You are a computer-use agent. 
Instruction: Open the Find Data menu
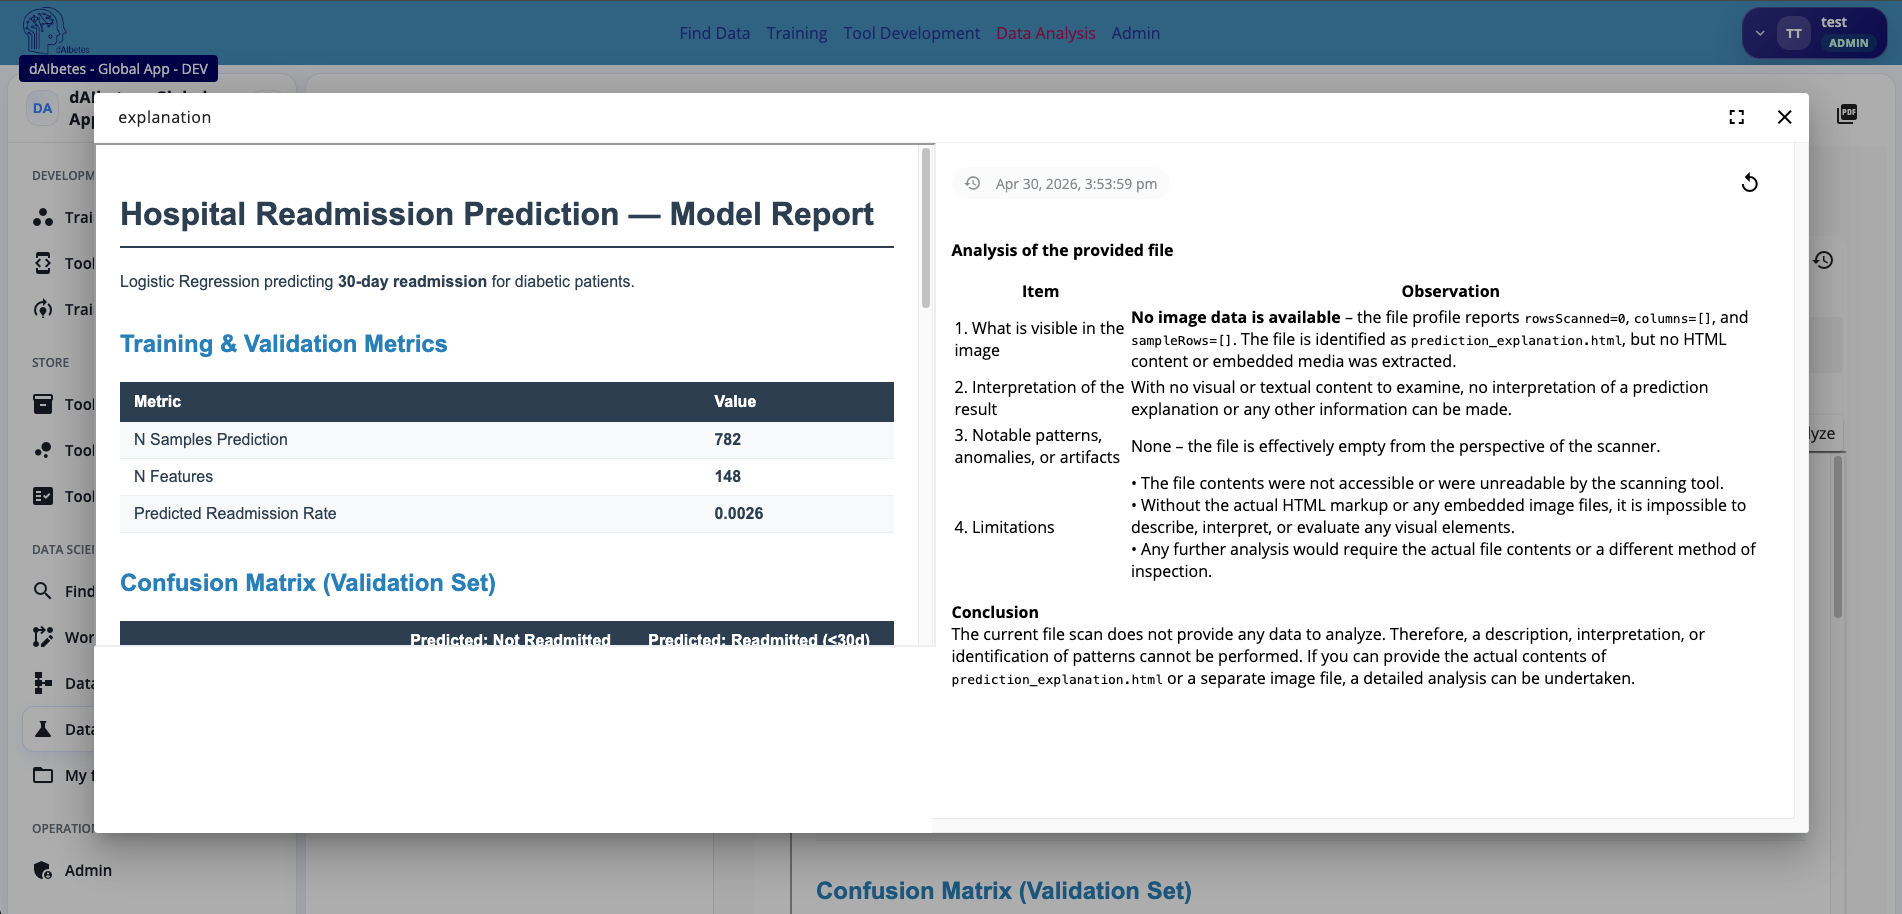[x=714, y=33]
